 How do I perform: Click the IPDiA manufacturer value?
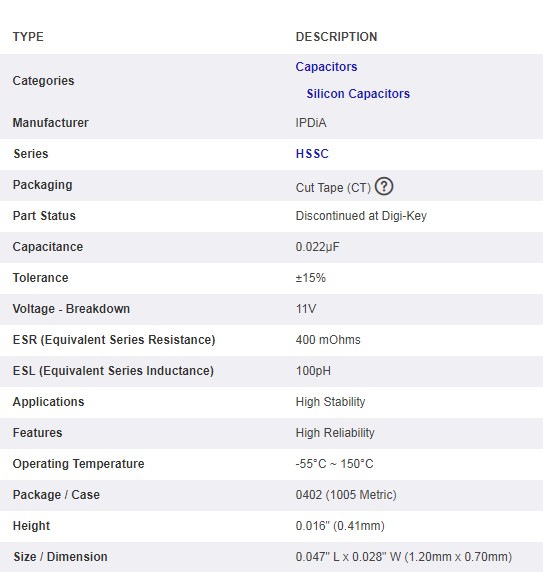311,123
